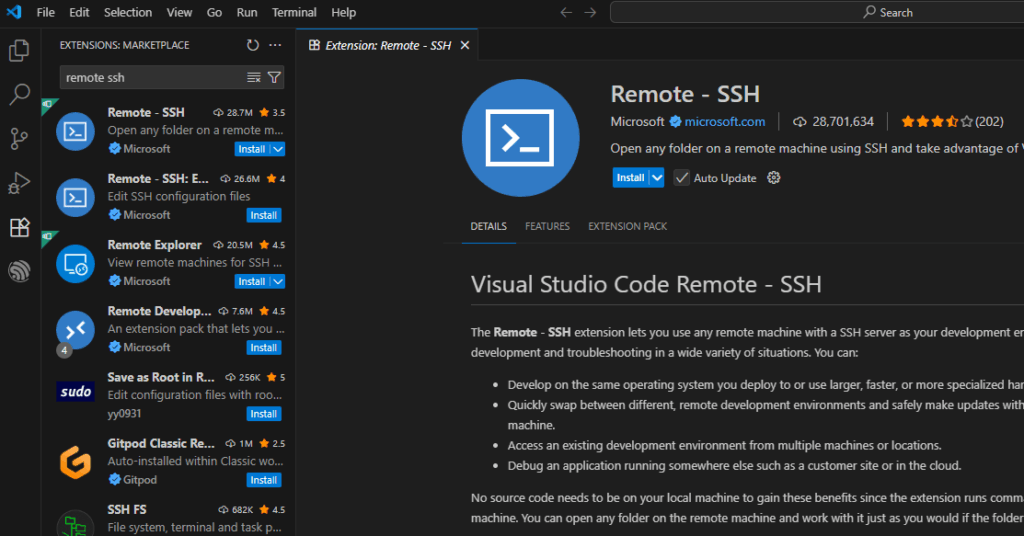Click the Remote - SSH list item icon
Viewport: 1024px width, 536px height.
75,131
